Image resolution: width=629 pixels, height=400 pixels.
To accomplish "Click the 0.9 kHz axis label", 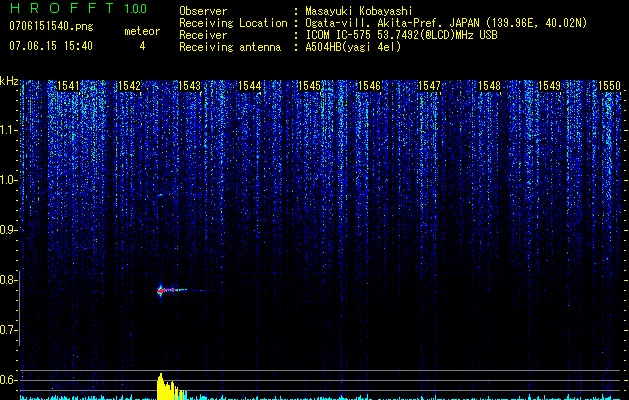I will click(8, 230).
